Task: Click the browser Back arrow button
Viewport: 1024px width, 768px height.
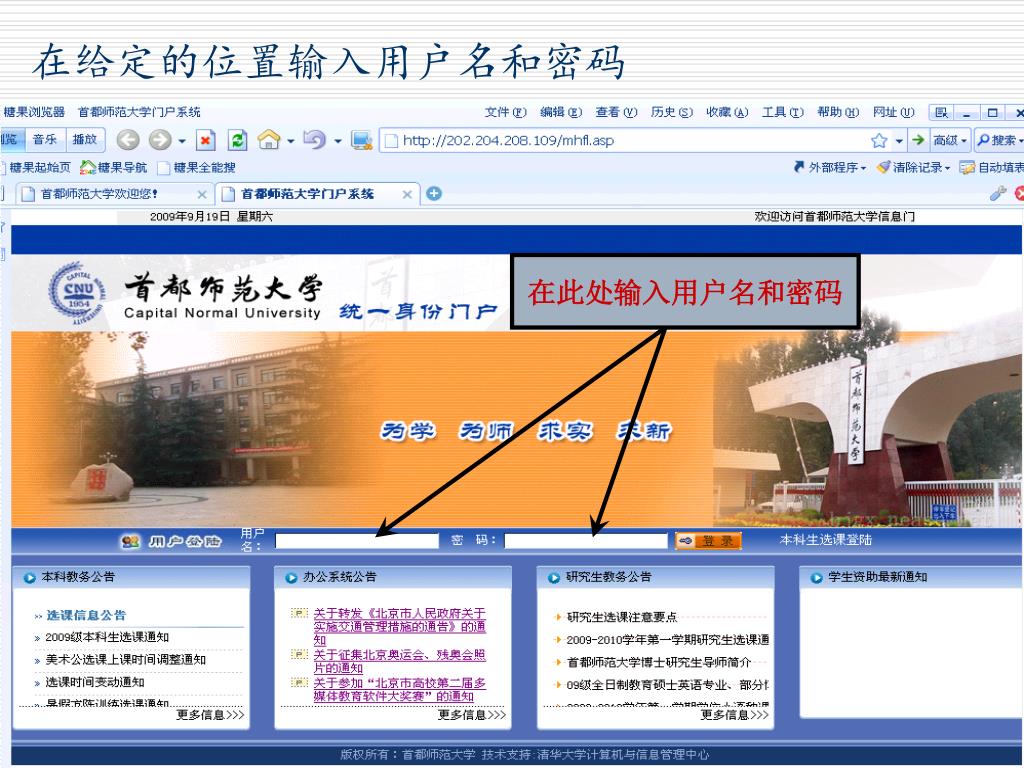Action: 128,140
